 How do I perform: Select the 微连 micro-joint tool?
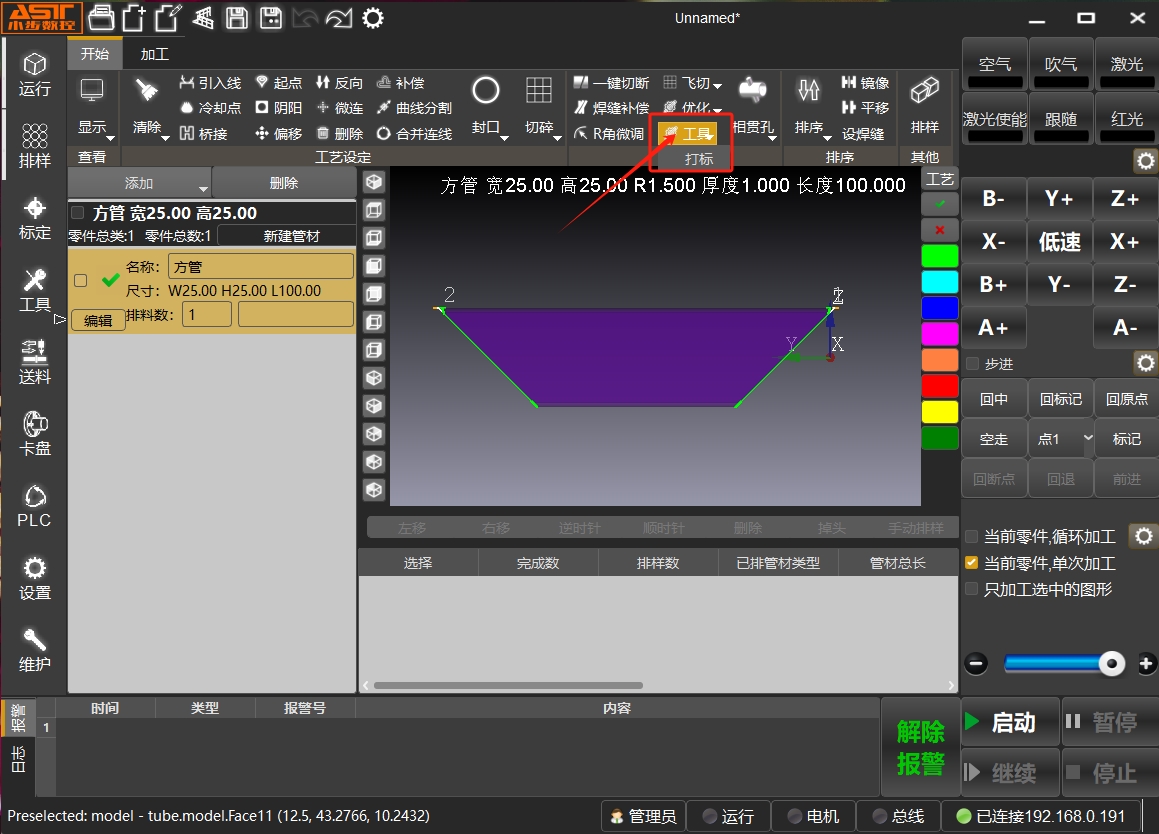click(339, 108)
